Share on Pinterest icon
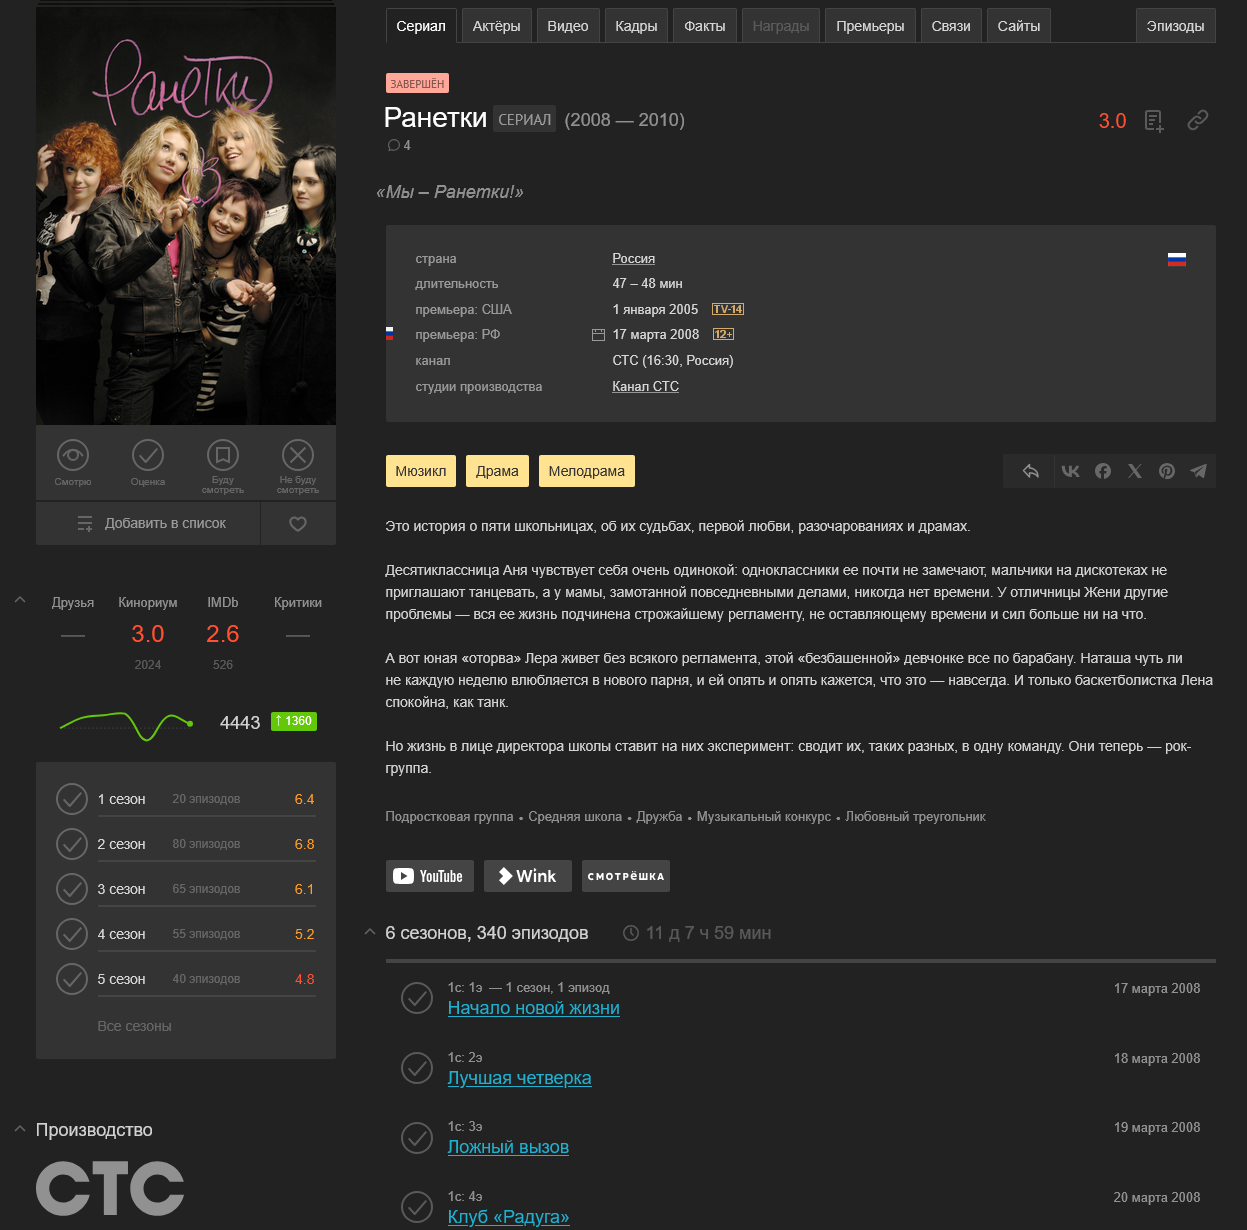Screen dimensions: 1247x1230 coord(1167,471)
